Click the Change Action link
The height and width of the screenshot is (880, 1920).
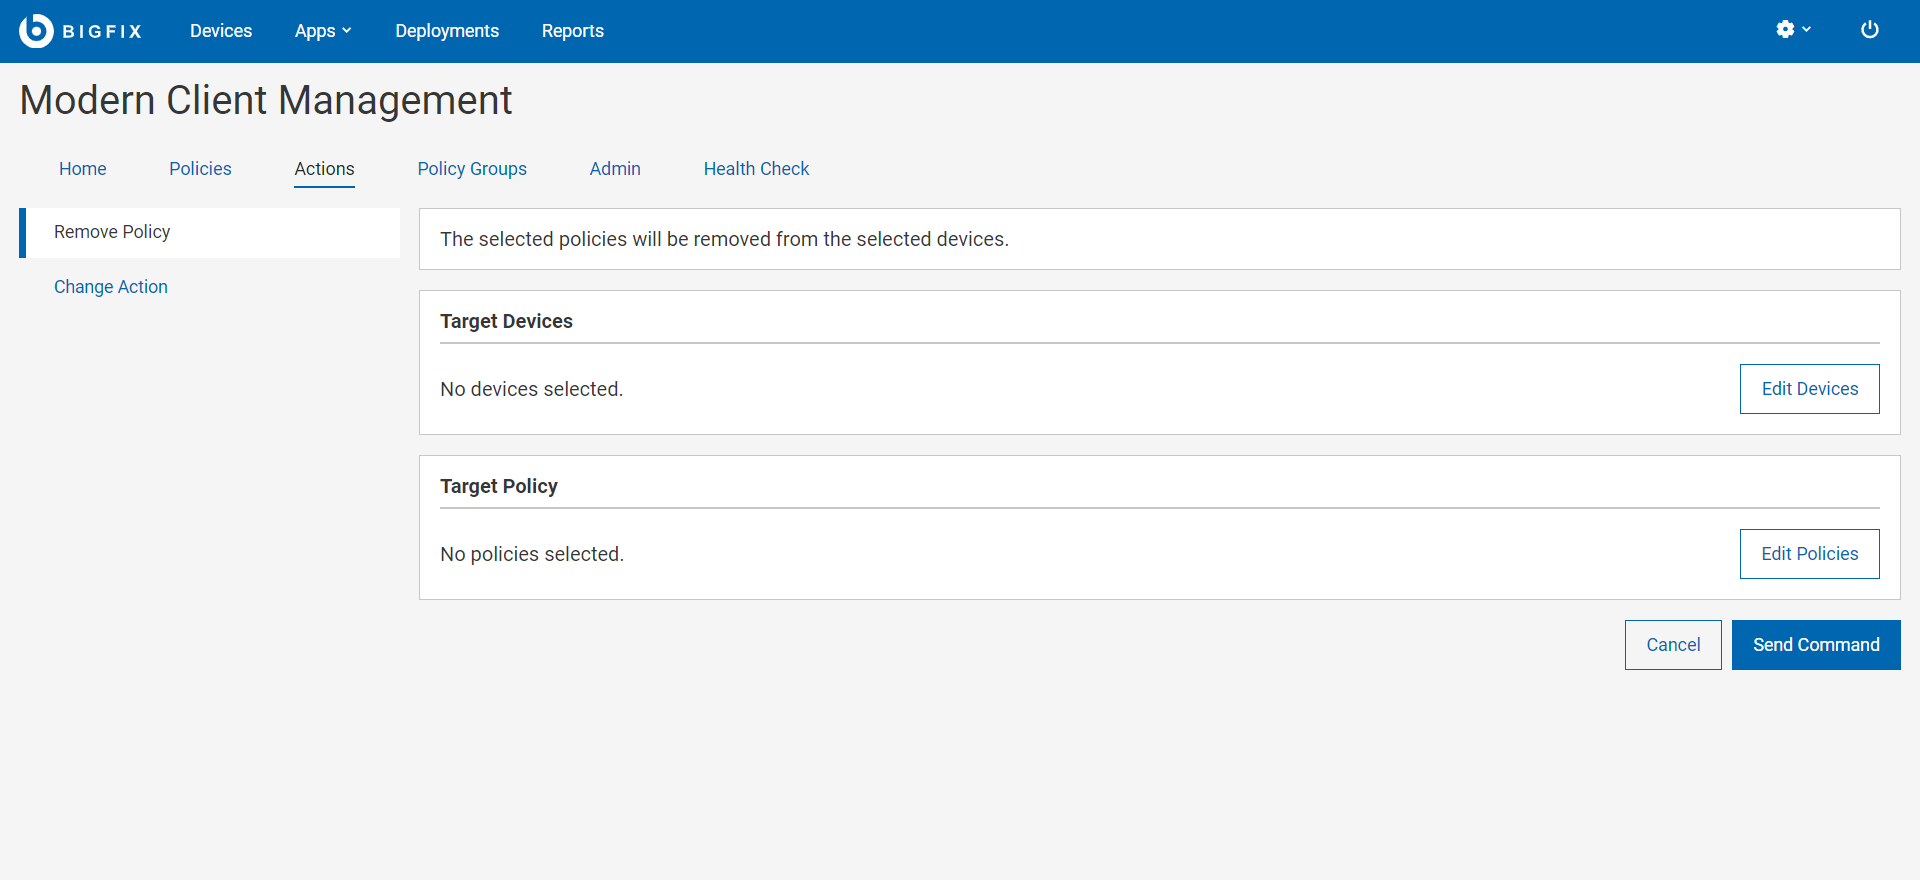[111, 287]
